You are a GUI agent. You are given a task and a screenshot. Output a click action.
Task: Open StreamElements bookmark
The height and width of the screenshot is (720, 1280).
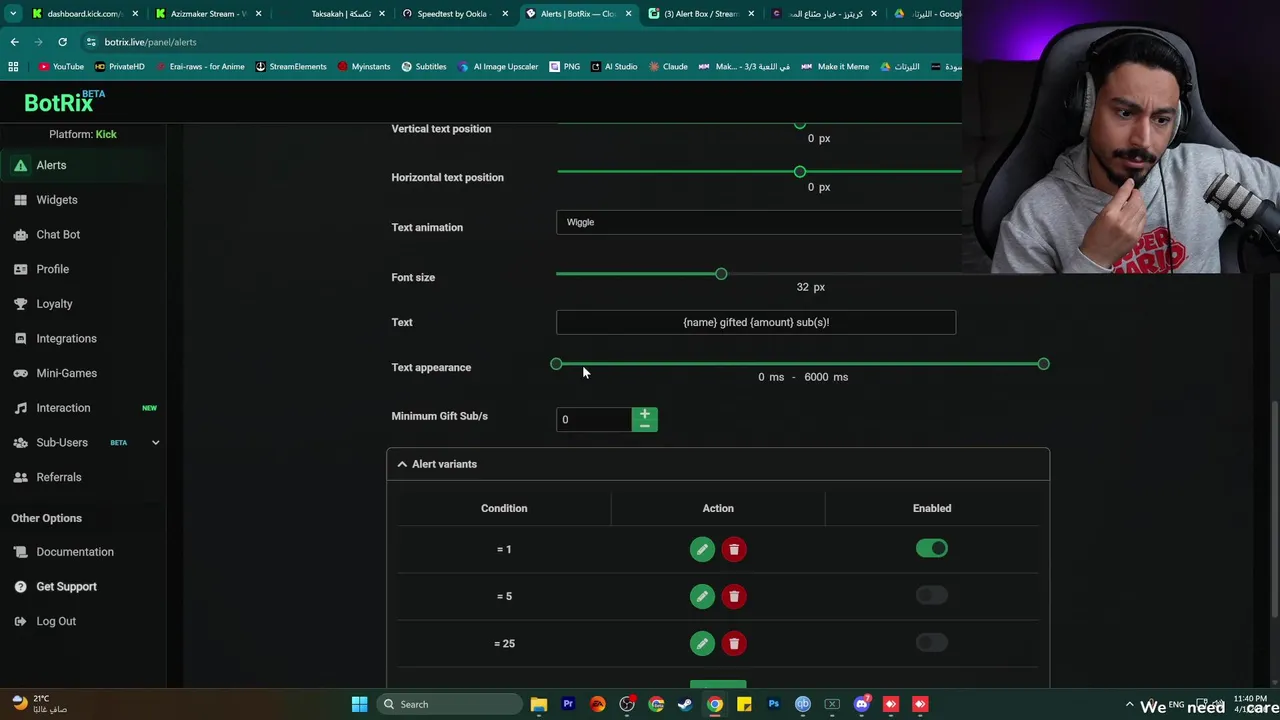[x=291, y=67]
